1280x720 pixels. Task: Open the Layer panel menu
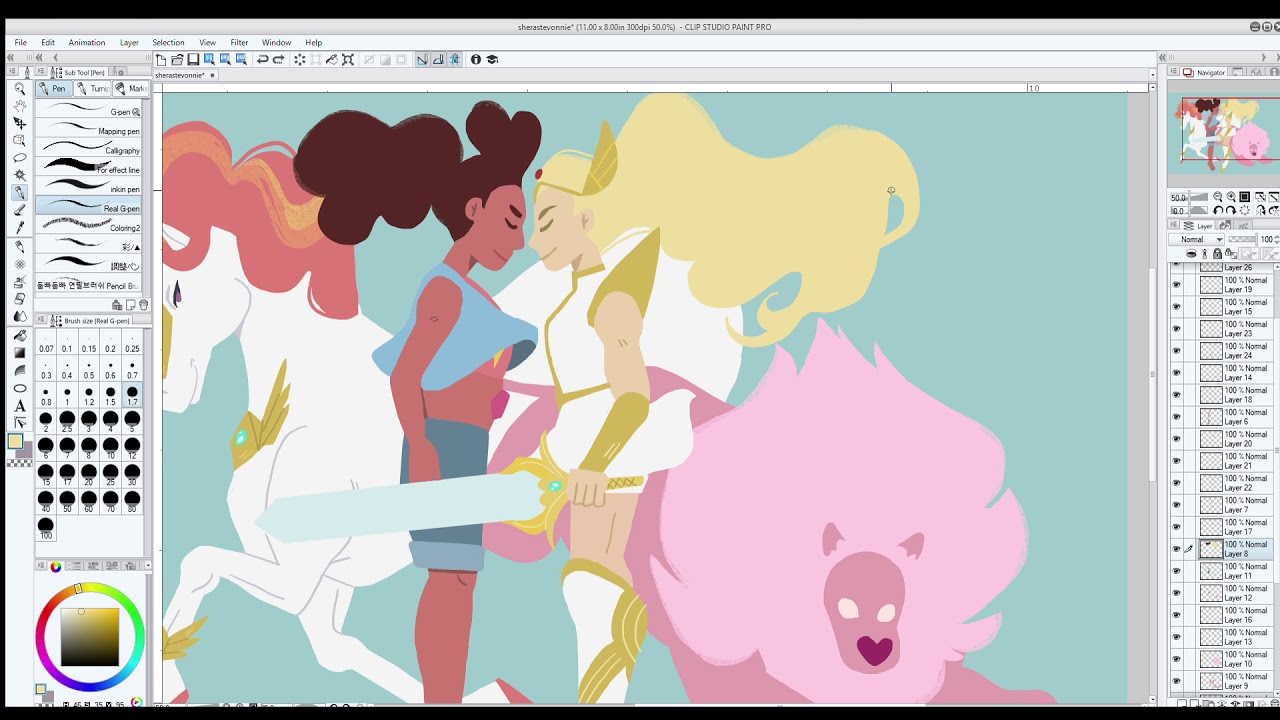pos(1174,226)
